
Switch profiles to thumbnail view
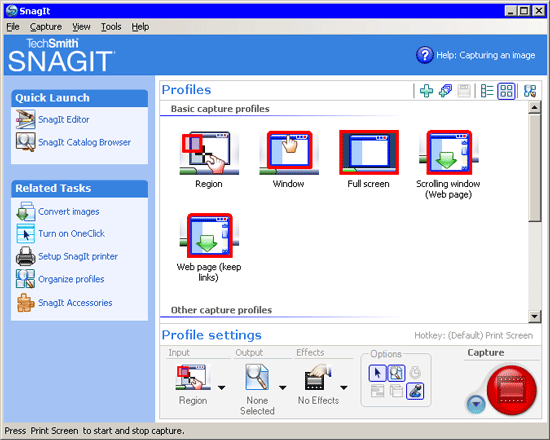coord(506,91)
